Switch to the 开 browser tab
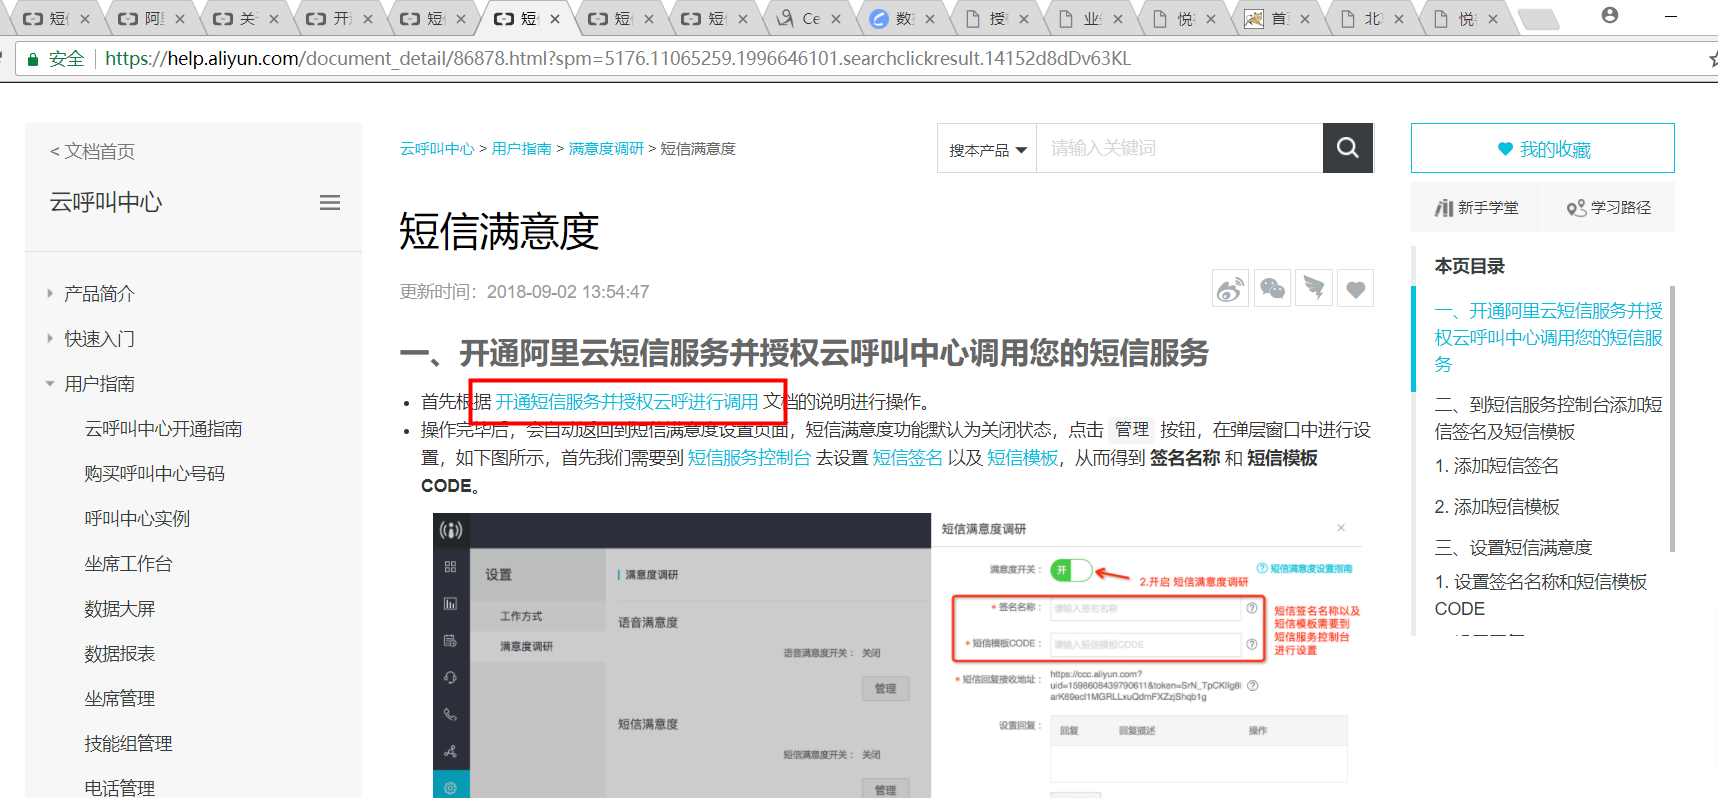This screenshot has height=798, width=1718. pyautogui.click(x=338, y=18)
